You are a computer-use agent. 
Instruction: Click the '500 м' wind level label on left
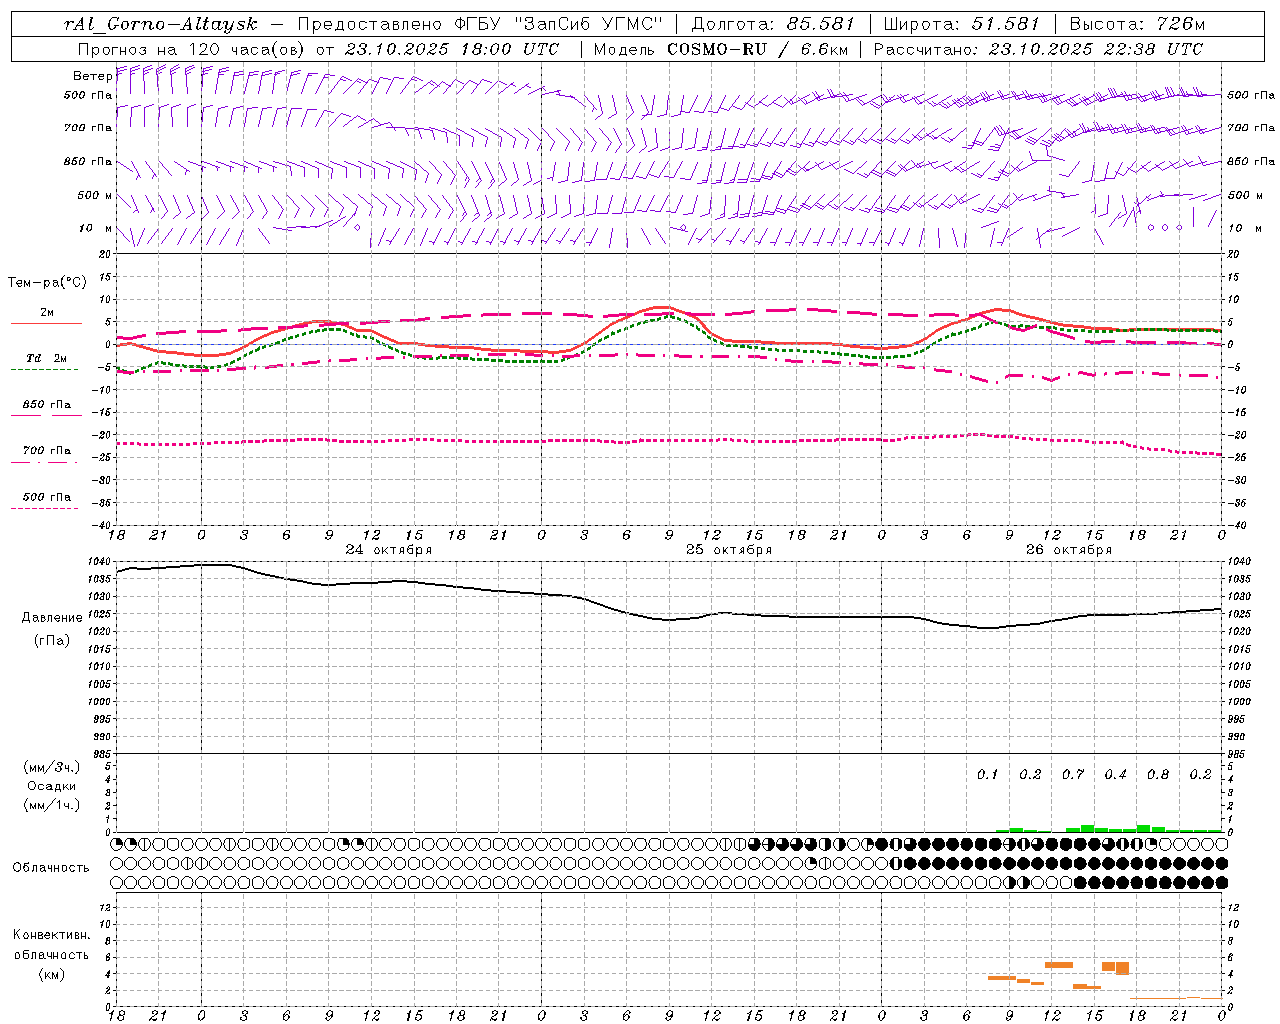coord(95,195)
